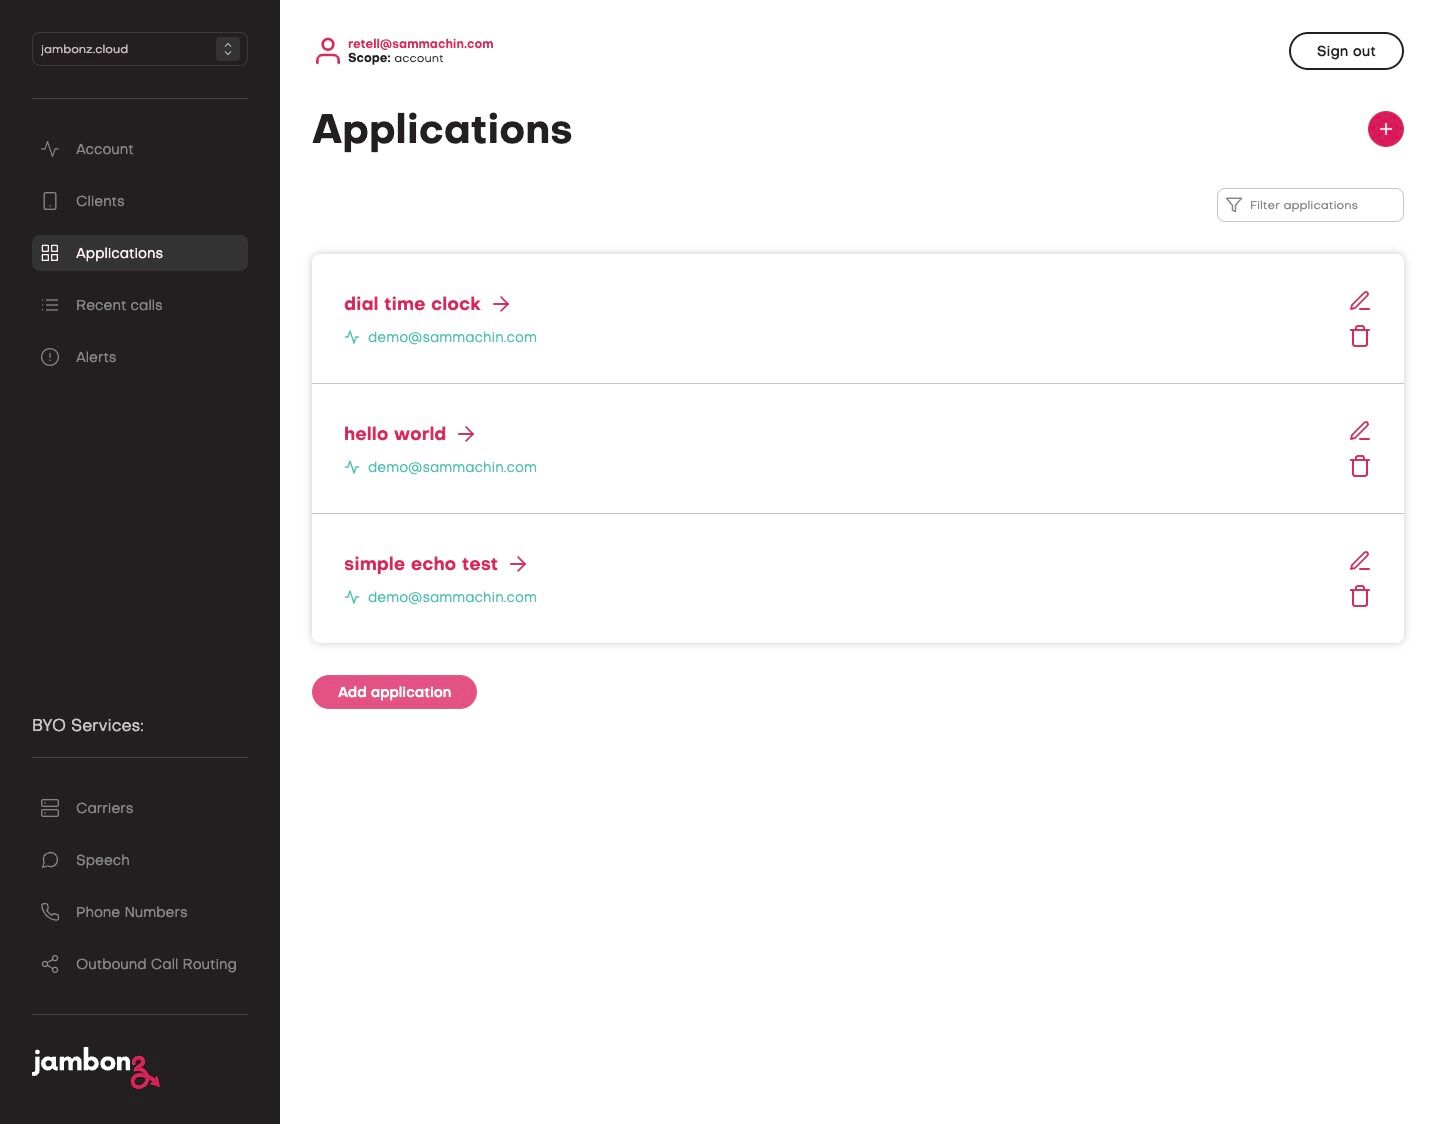Open the Clients page
Screen dimensions: 1436x1124
click(100, 201)
